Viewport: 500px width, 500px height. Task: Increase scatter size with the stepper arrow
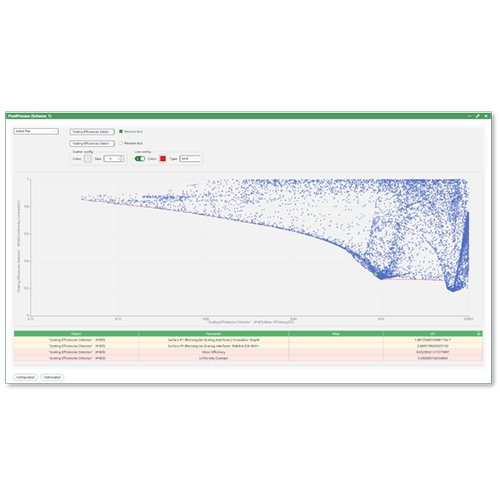click(122, 157)
